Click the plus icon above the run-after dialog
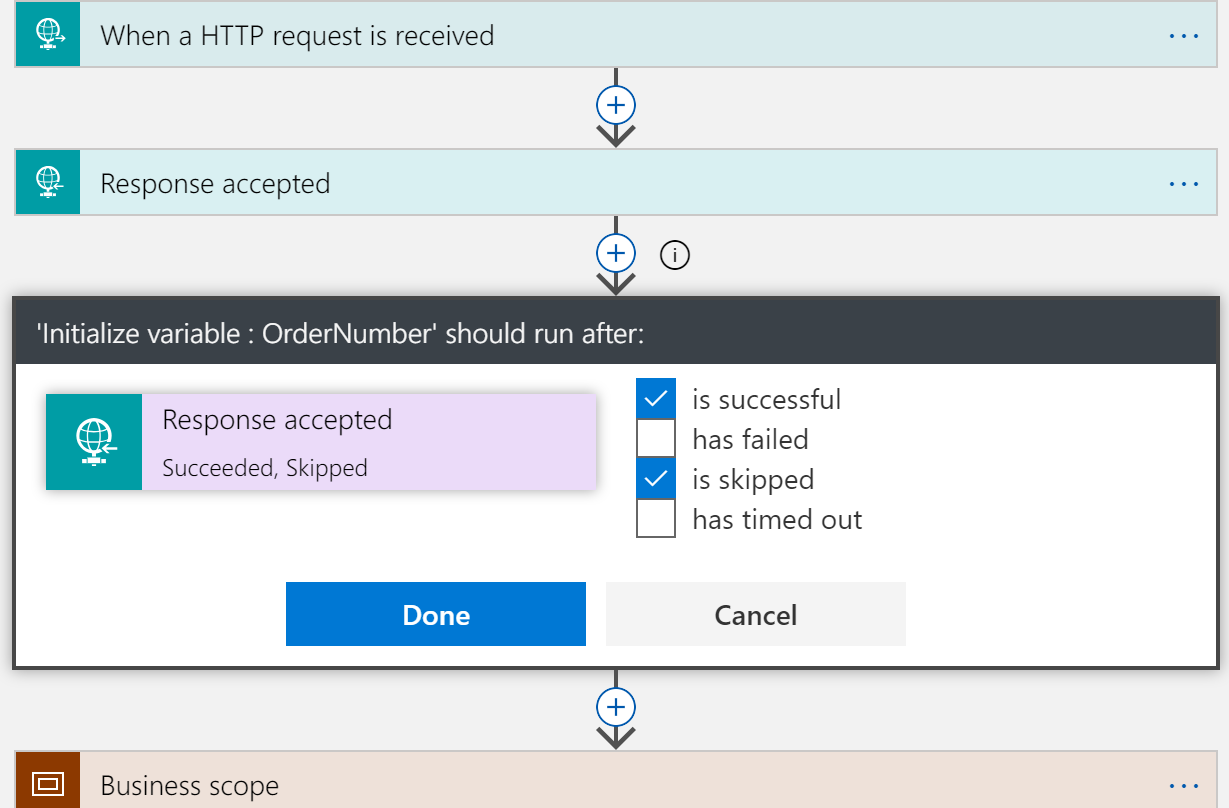The width and height of the screenshot is (1229, 808). tap(616, 253)
